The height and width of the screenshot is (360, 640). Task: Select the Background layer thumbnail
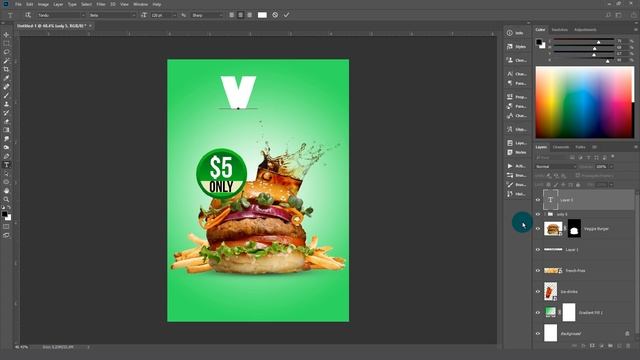[x=550, y=333]
